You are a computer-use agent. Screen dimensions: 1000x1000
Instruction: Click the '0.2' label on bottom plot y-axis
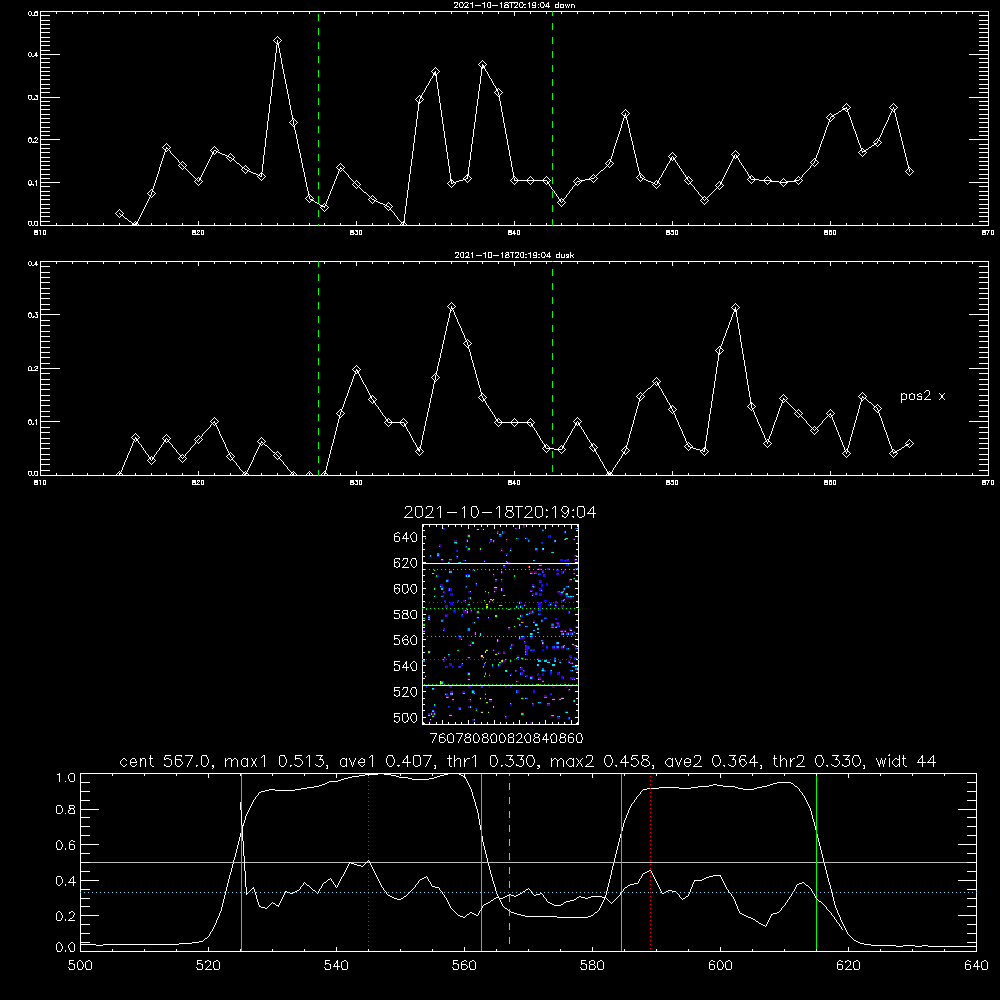66,916
